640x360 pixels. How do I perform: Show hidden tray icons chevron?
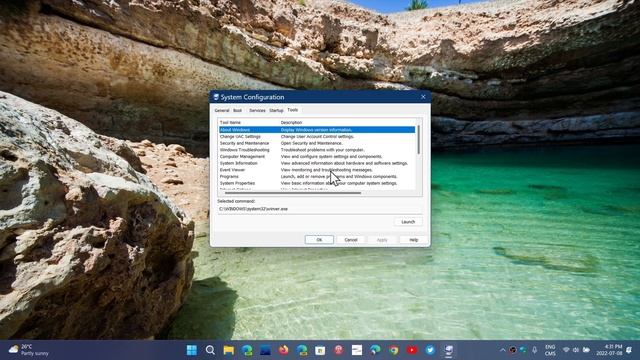502,350
